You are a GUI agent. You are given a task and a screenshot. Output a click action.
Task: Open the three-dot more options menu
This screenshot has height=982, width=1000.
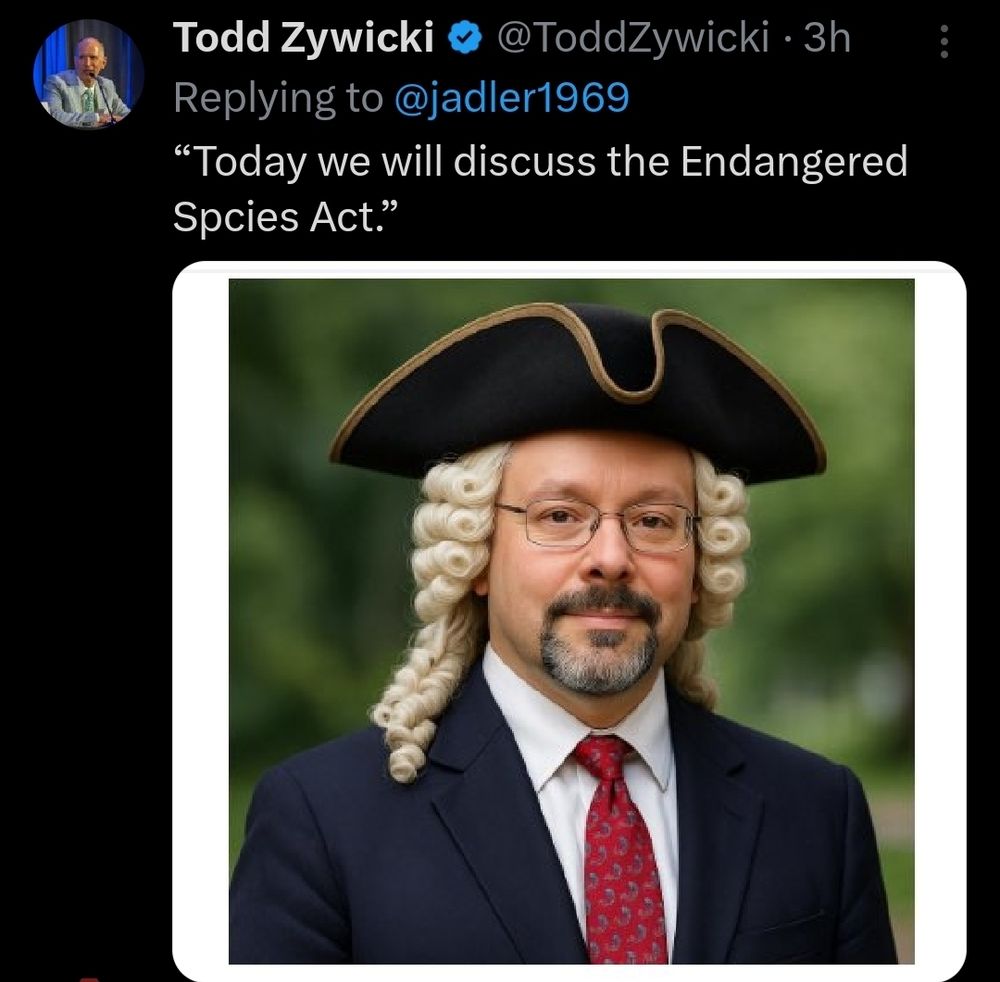[x=945, y=41]
